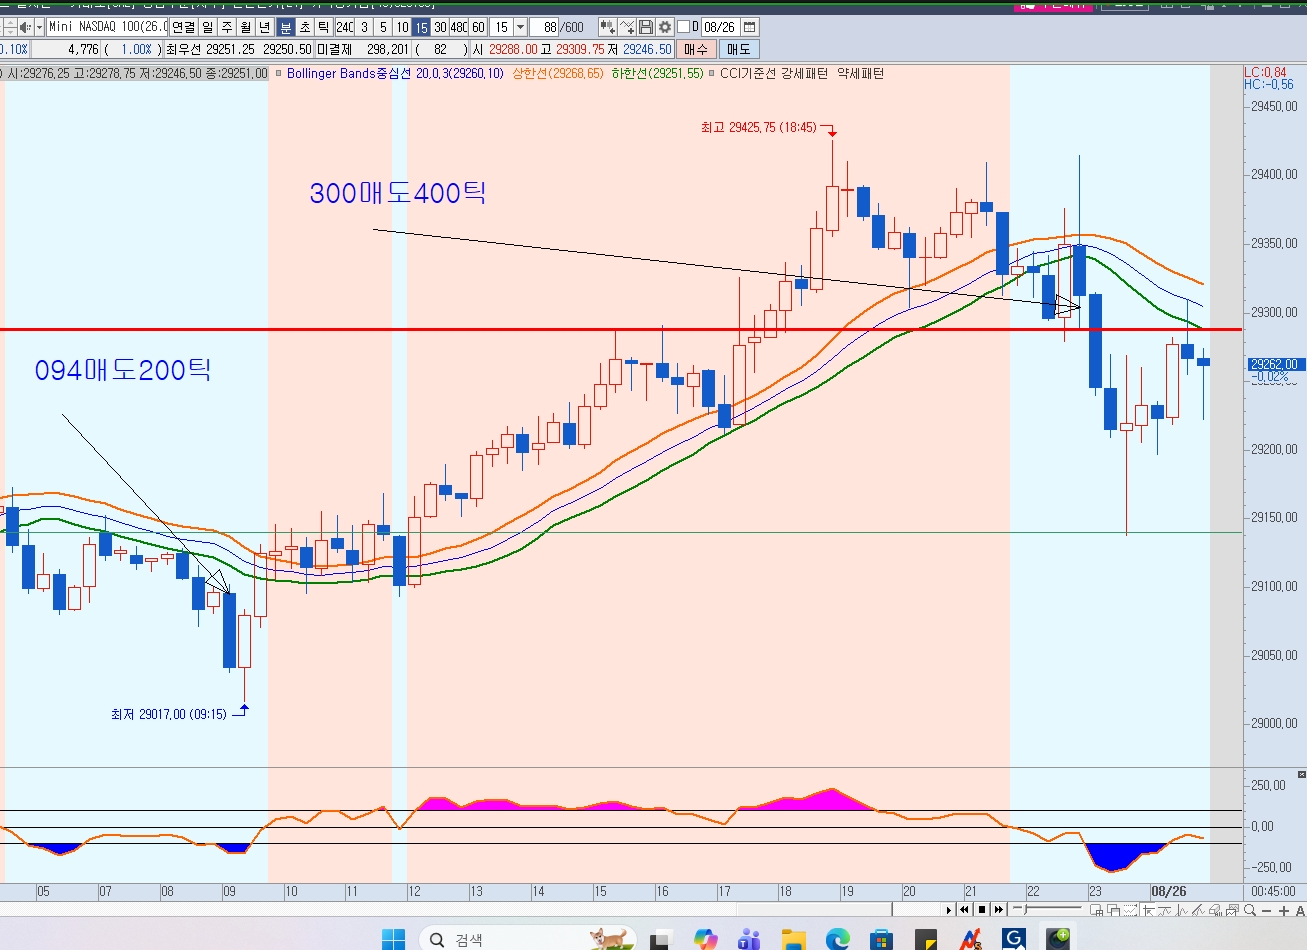Click the 매수 buy button

(x=695, y=48)
